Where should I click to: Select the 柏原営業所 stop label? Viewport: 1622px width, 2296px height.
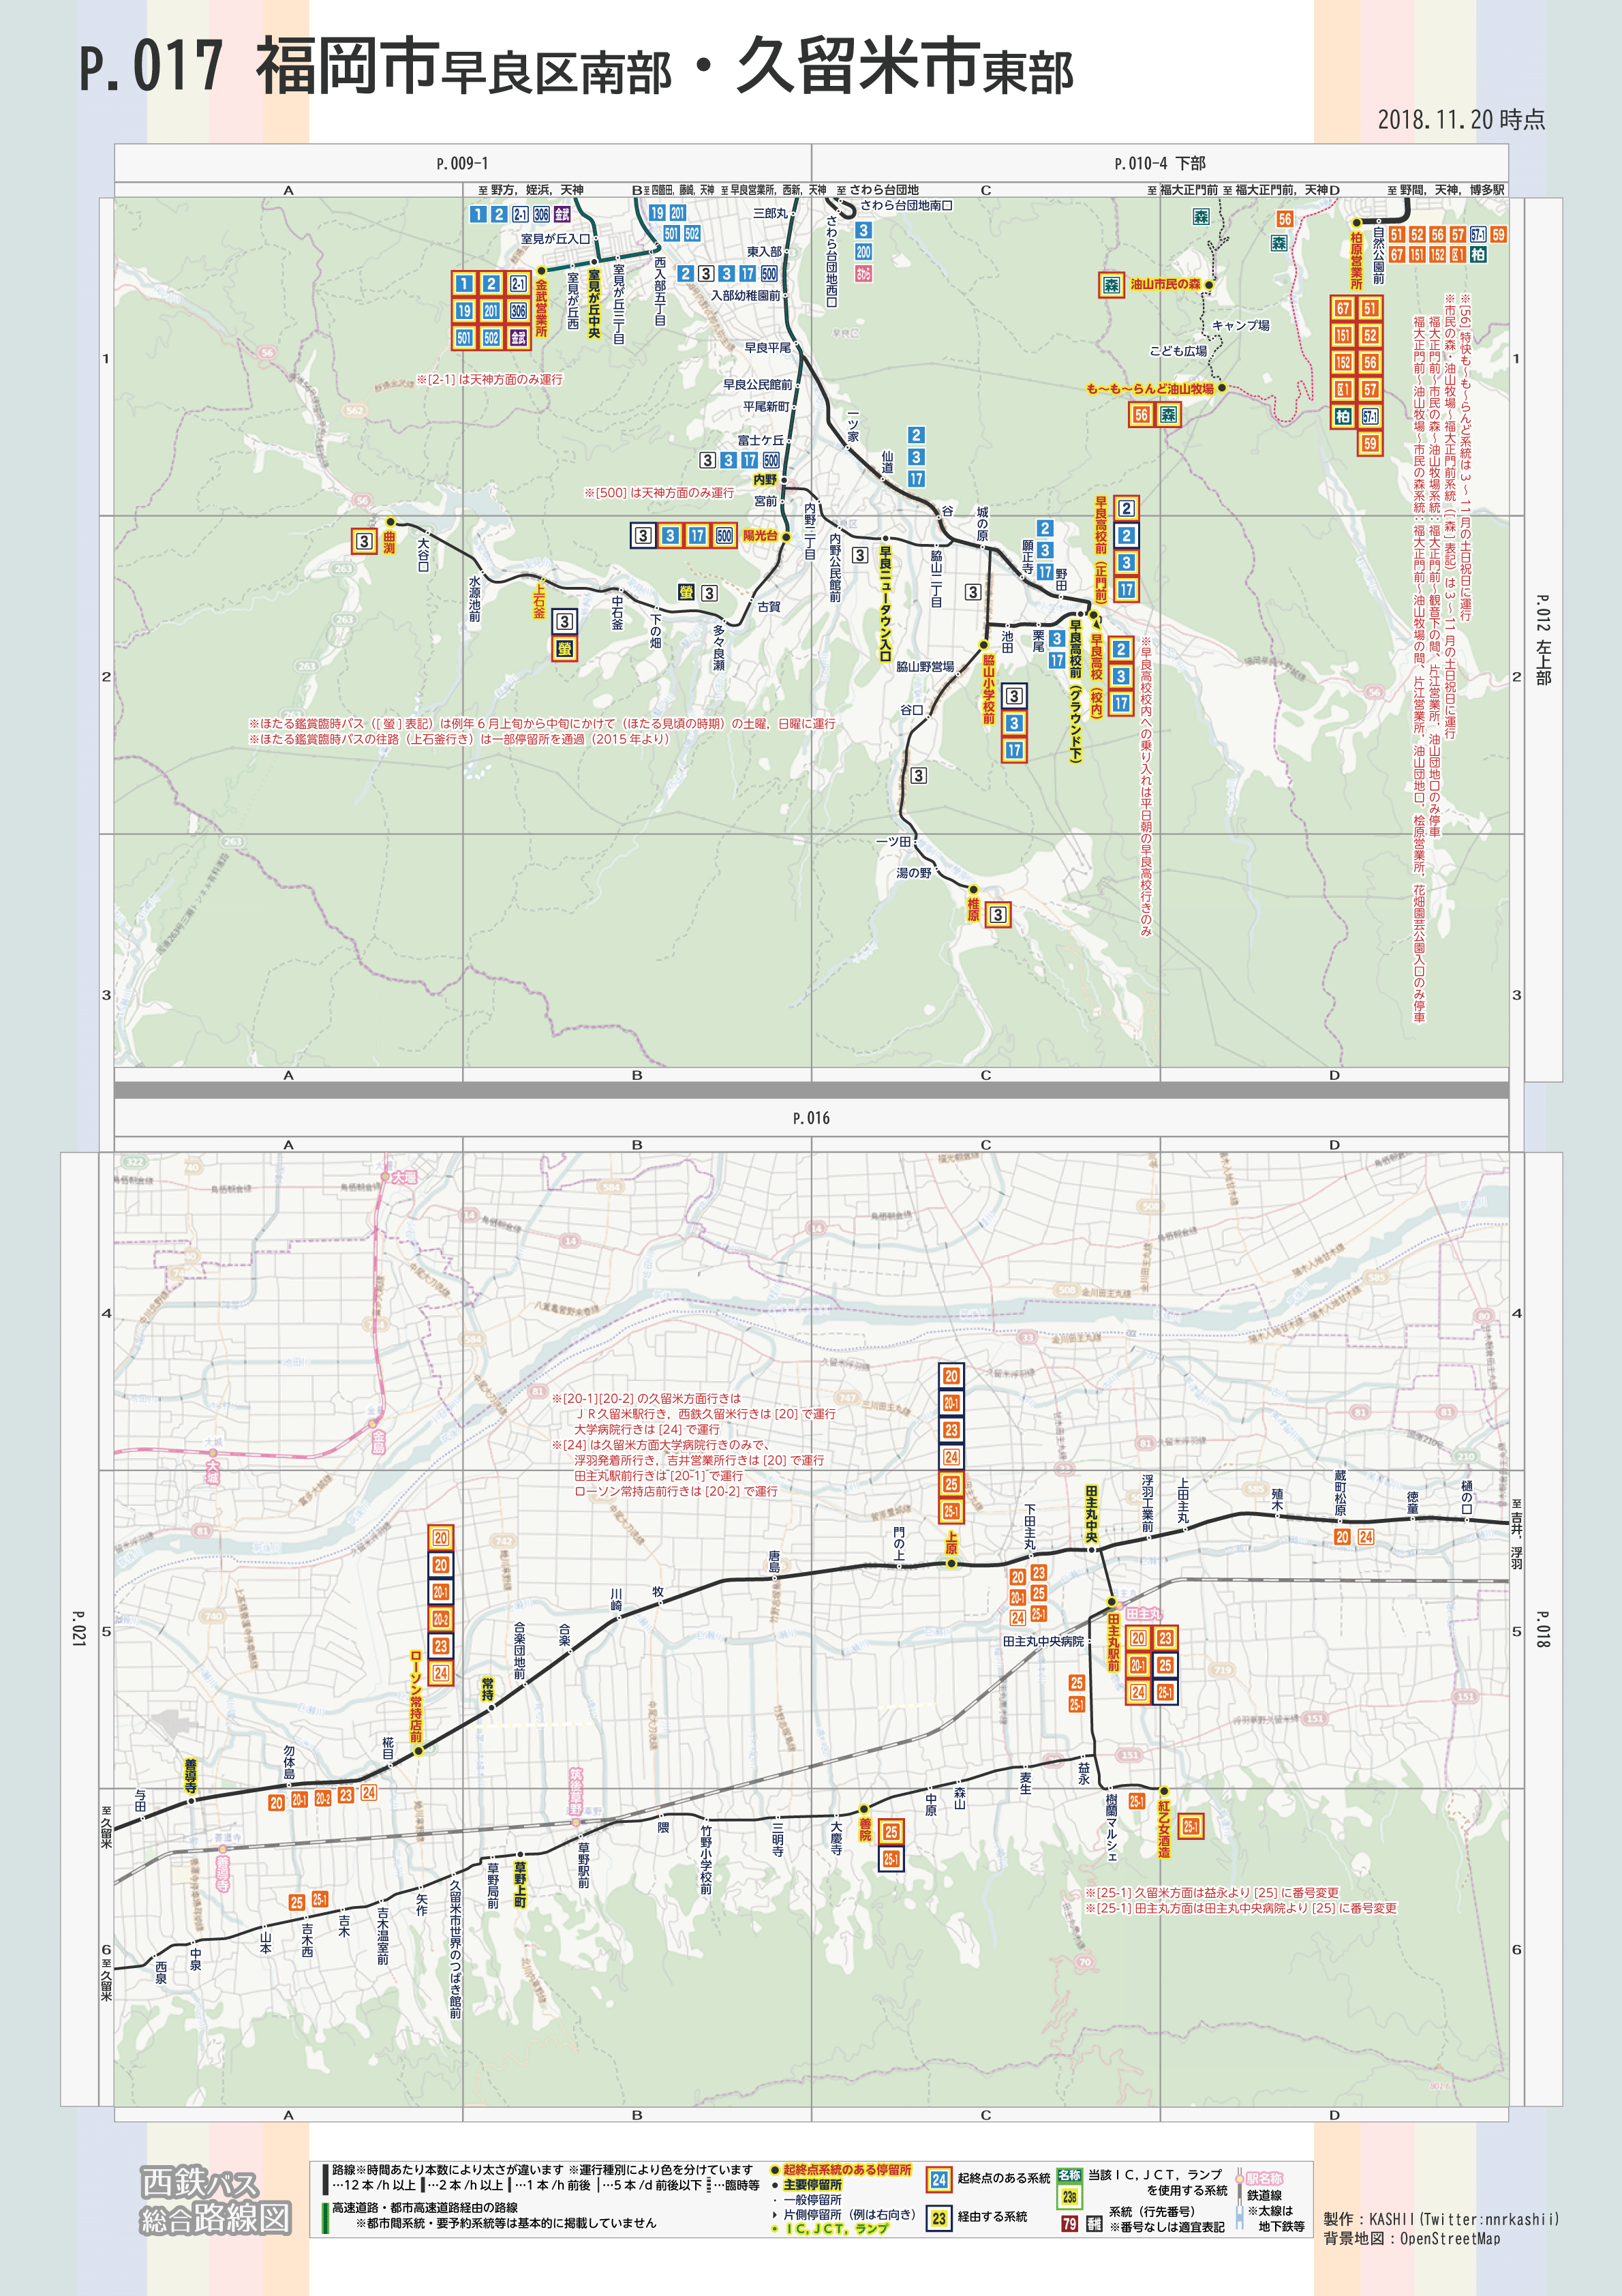pyautogui.click(x=1356, y=260)
